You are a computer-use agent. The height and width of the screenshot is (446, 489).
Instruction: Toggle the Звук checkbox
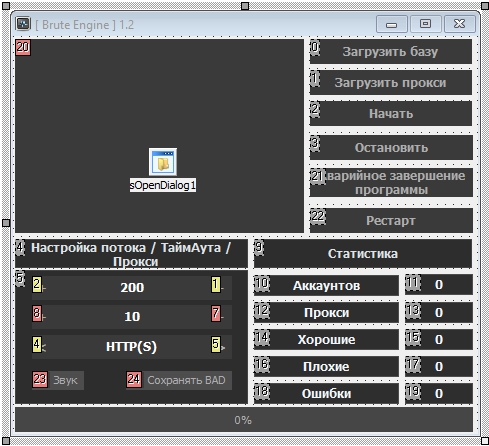[58, 380]
